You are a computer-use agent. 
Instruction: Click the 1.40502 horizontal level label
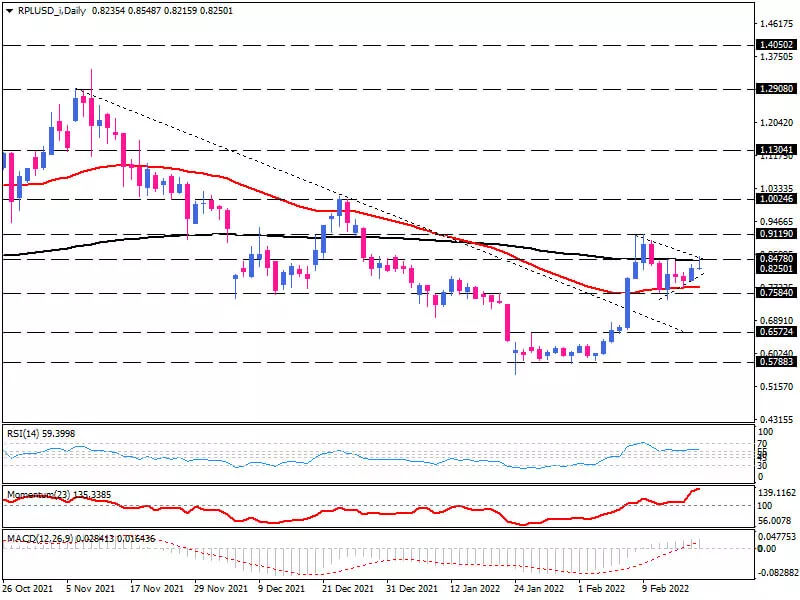(777, 45)
